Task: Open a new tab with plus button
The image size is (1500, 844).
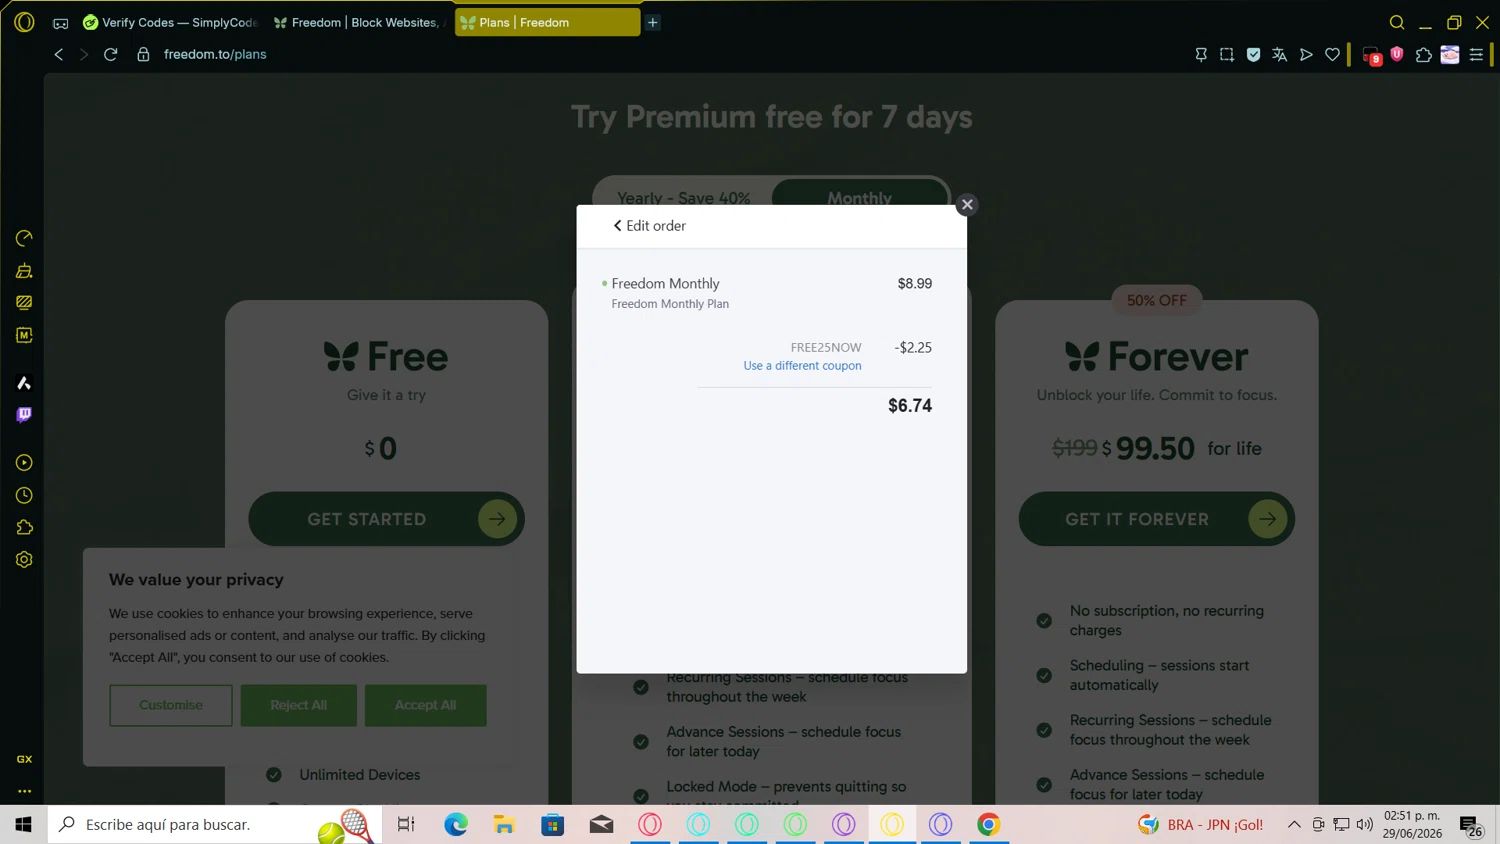Action: pos(652,22)
